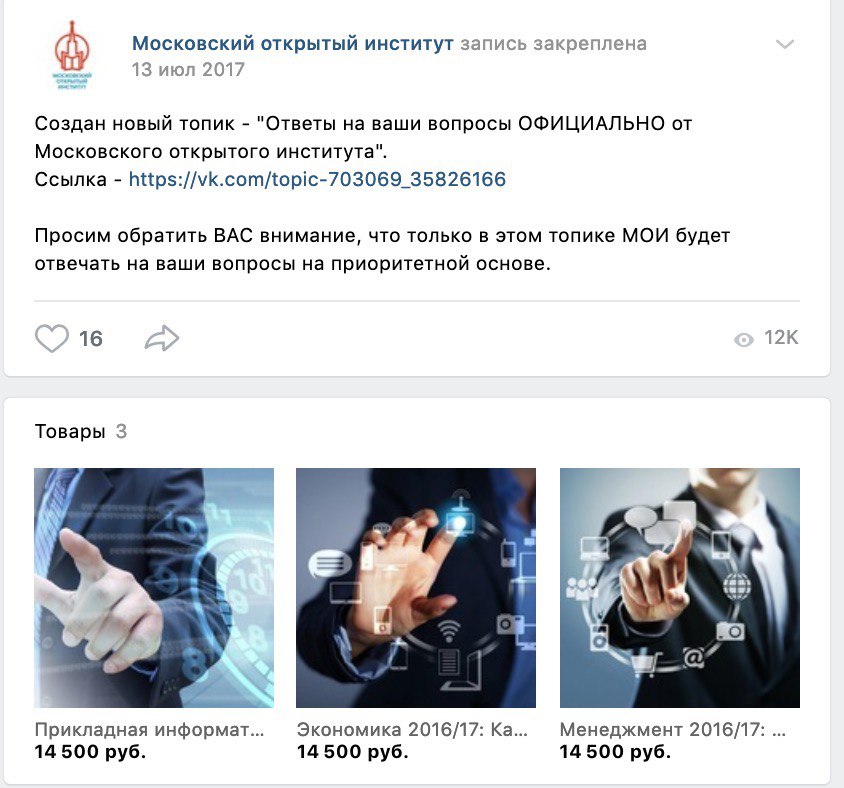
Task: Click the запись закреплена pinned label
Action: pyautogui.click(x=553, y=44)
